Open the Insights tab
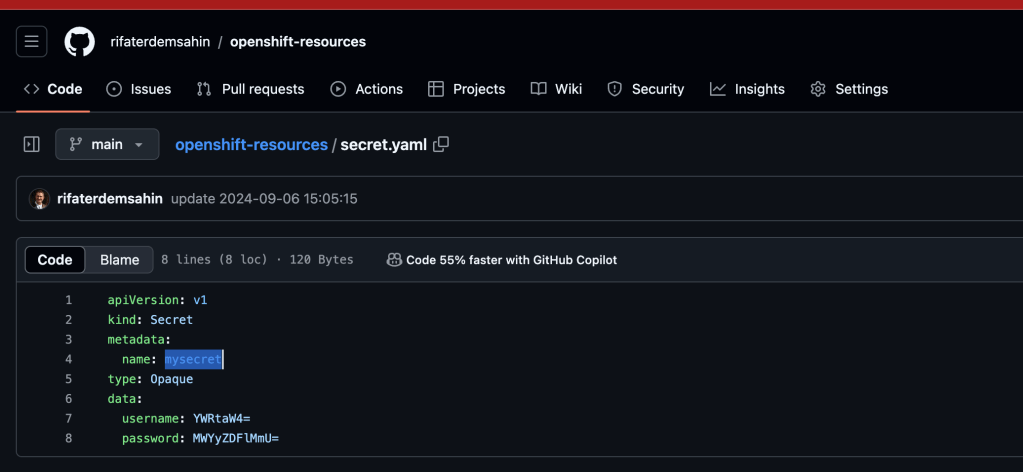This screenshot has width=1023, height=472. coord(748,89)
